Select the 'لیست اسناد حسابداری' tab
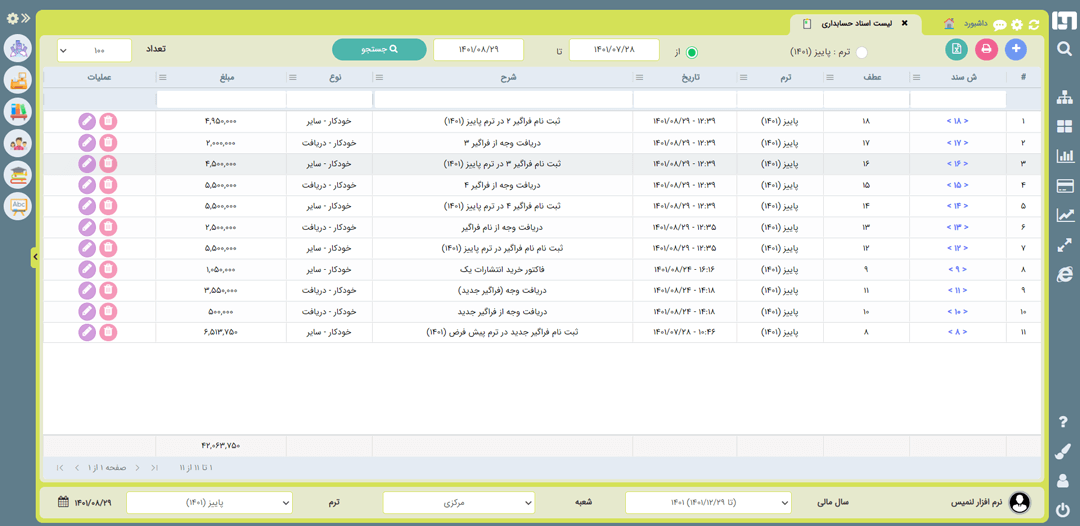Viewport: 1080px width, 526px height. click(x=857, y=23)
